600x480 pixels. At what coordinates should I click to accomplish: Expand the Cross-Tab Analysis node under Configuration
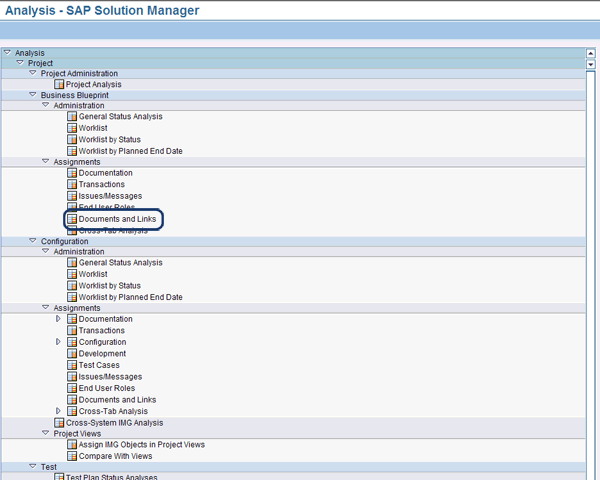(59, 411)
